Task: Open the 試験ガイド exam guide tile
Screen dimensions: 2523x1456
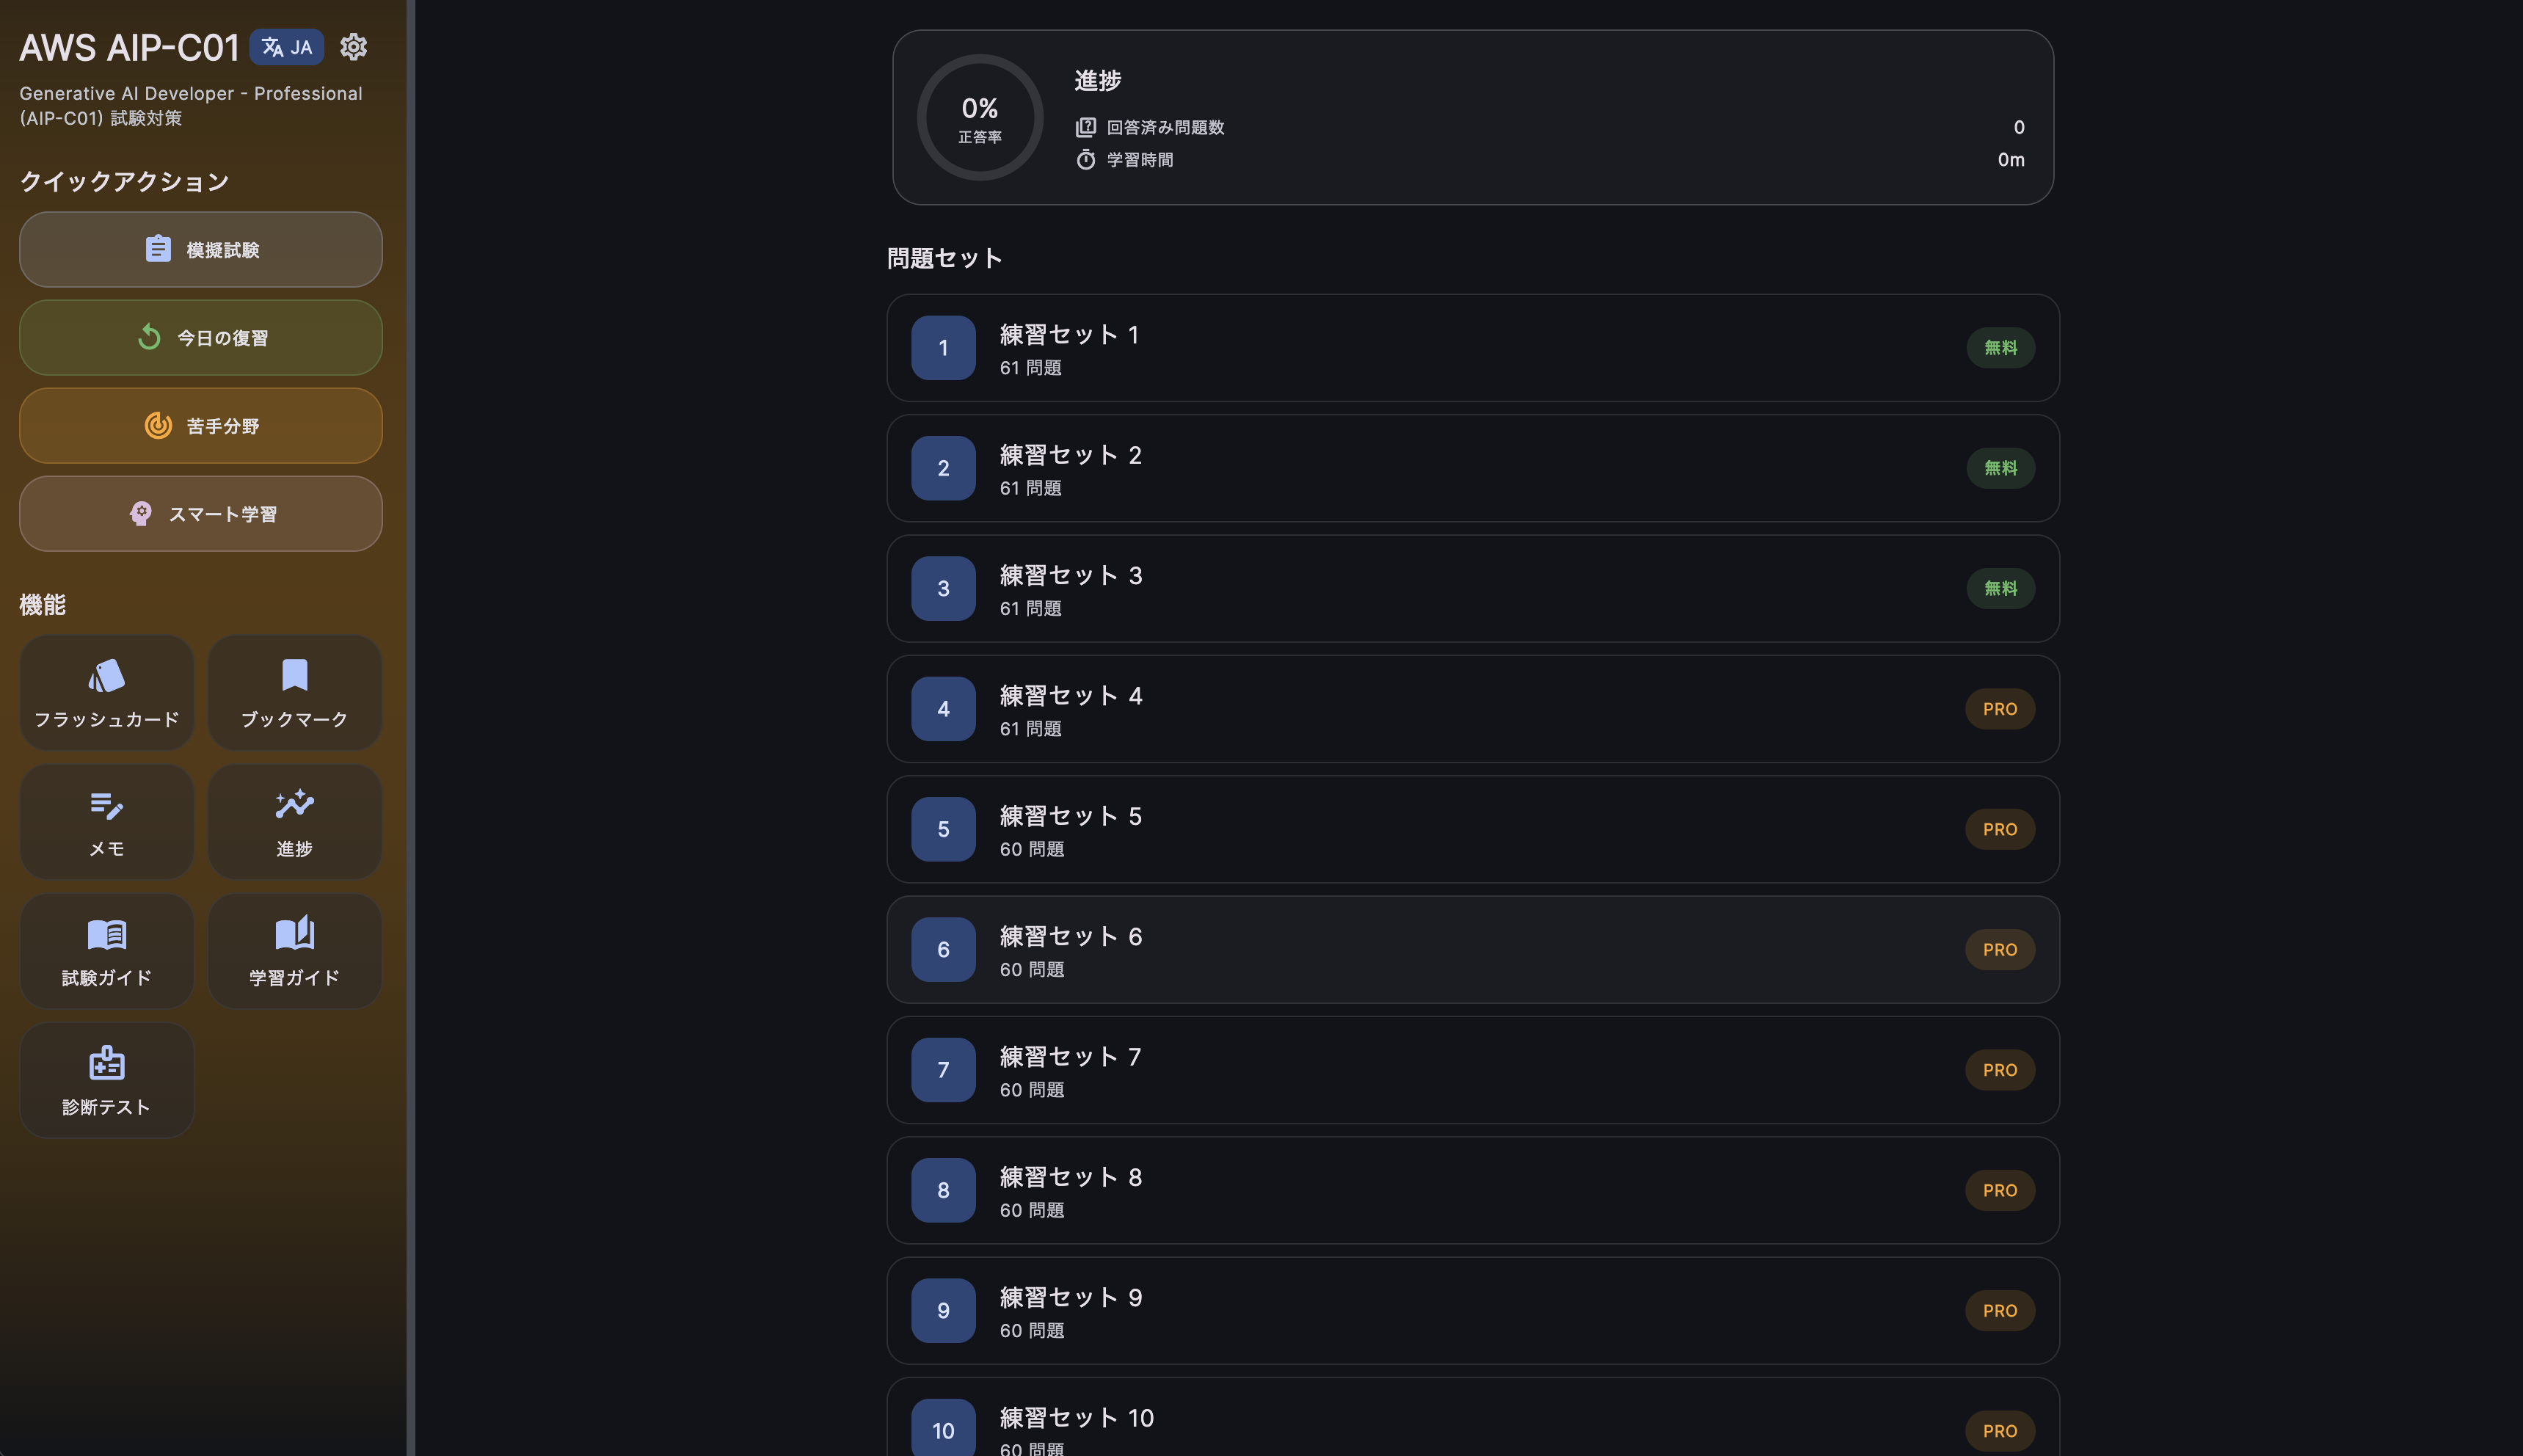Action: 107,951
